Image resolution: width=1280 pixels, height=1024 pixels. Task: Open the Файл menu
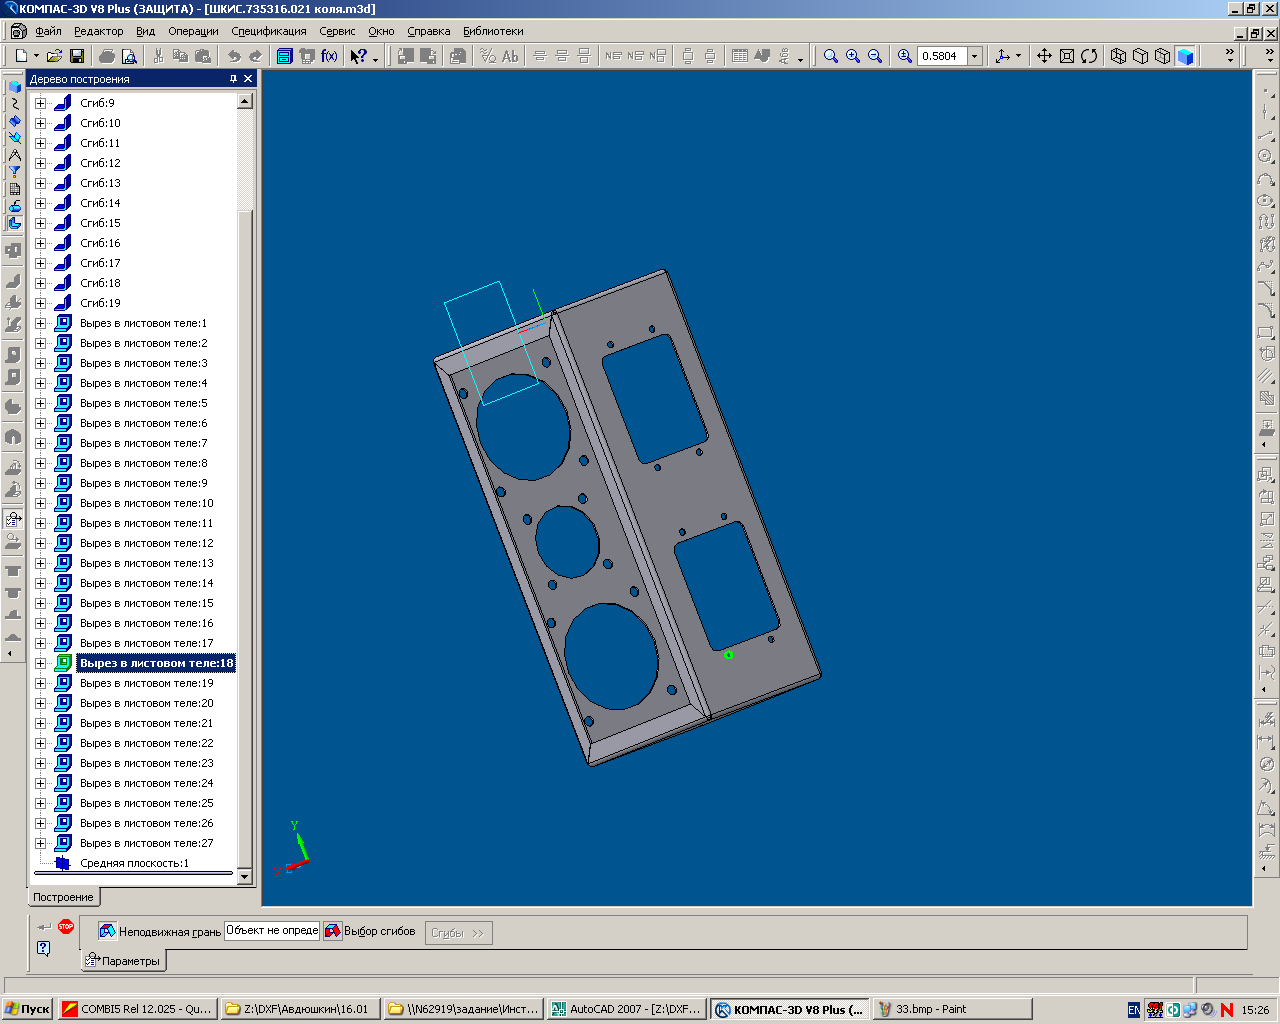coord(48,31)
